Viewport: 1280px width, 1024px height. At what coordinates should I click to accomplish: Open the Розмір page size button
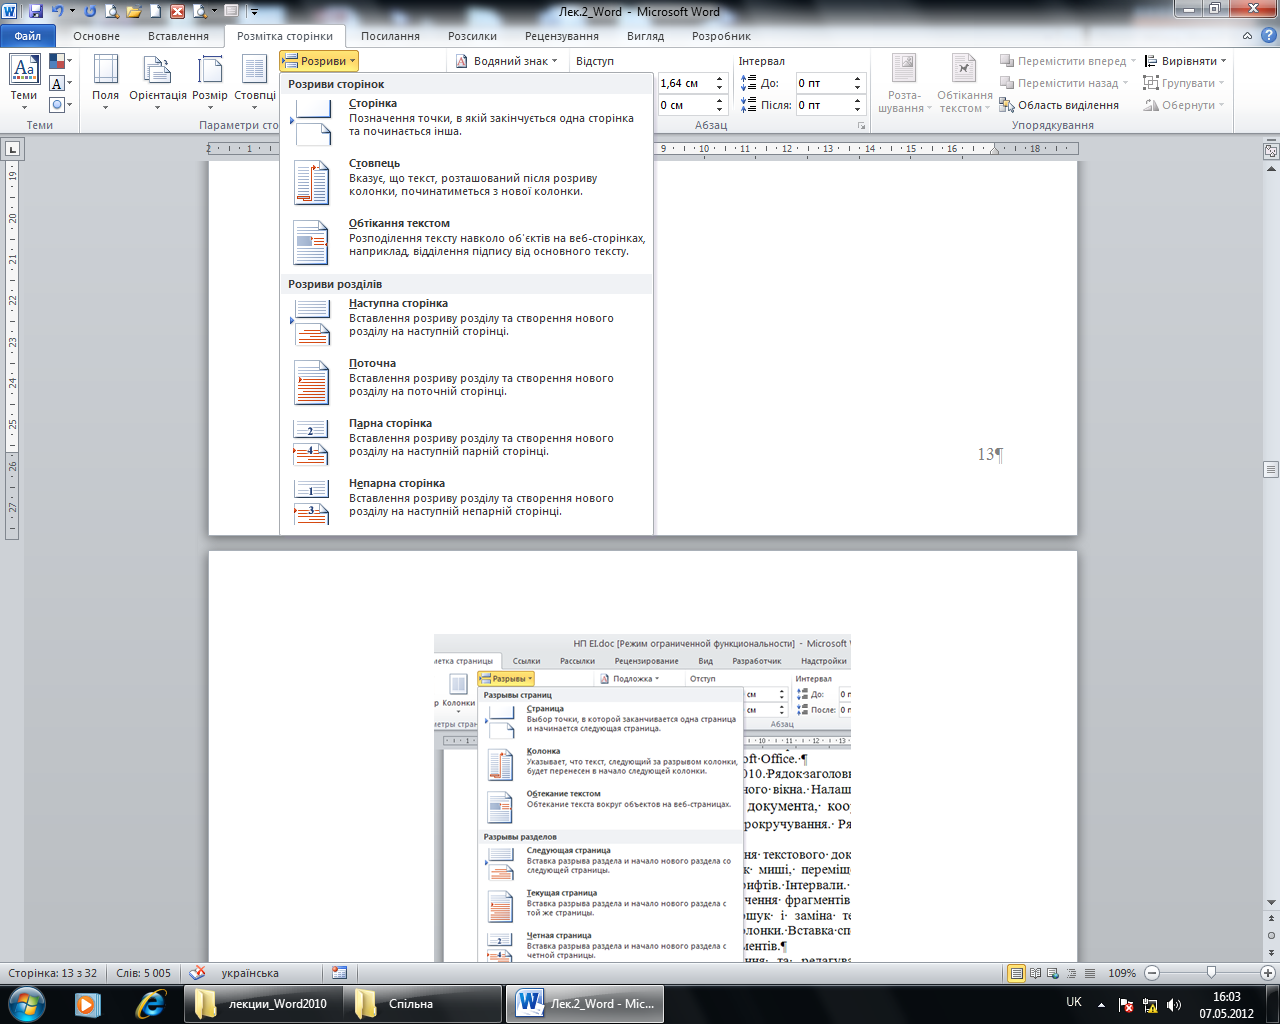click(210, 81)
